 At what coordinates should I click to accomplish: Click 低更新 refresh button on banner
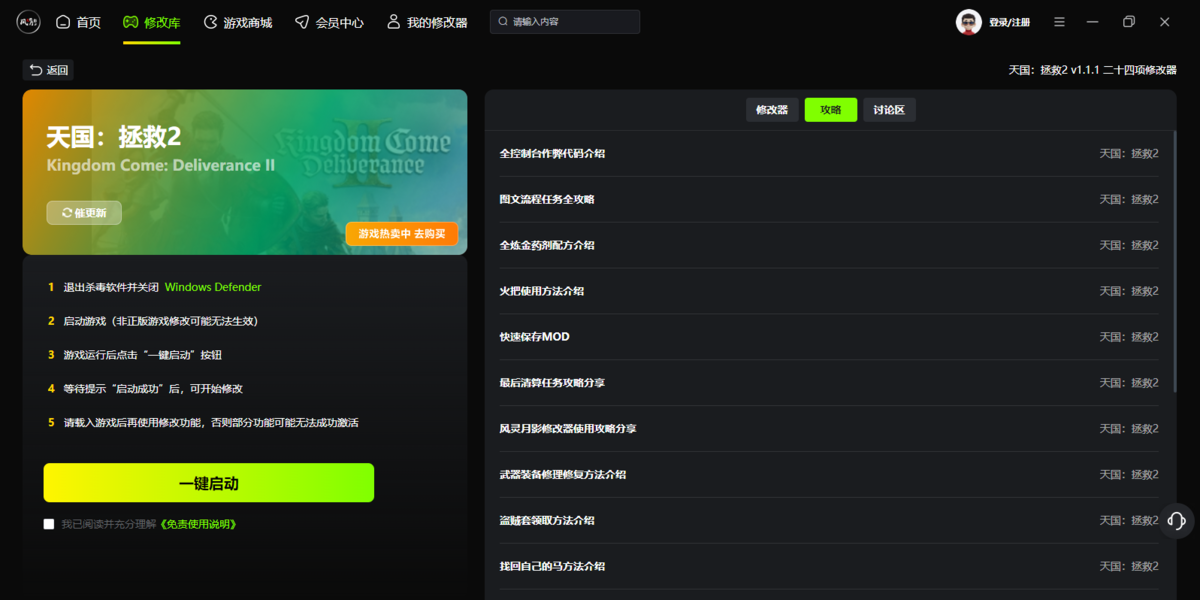point(84,213)
